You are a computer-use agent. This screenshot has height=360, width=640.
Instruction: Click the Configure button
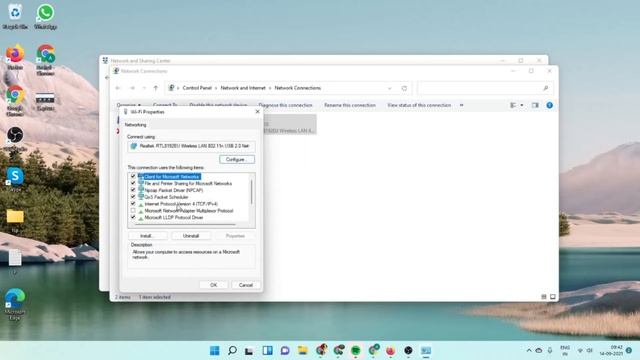click(x=237, y=159)
